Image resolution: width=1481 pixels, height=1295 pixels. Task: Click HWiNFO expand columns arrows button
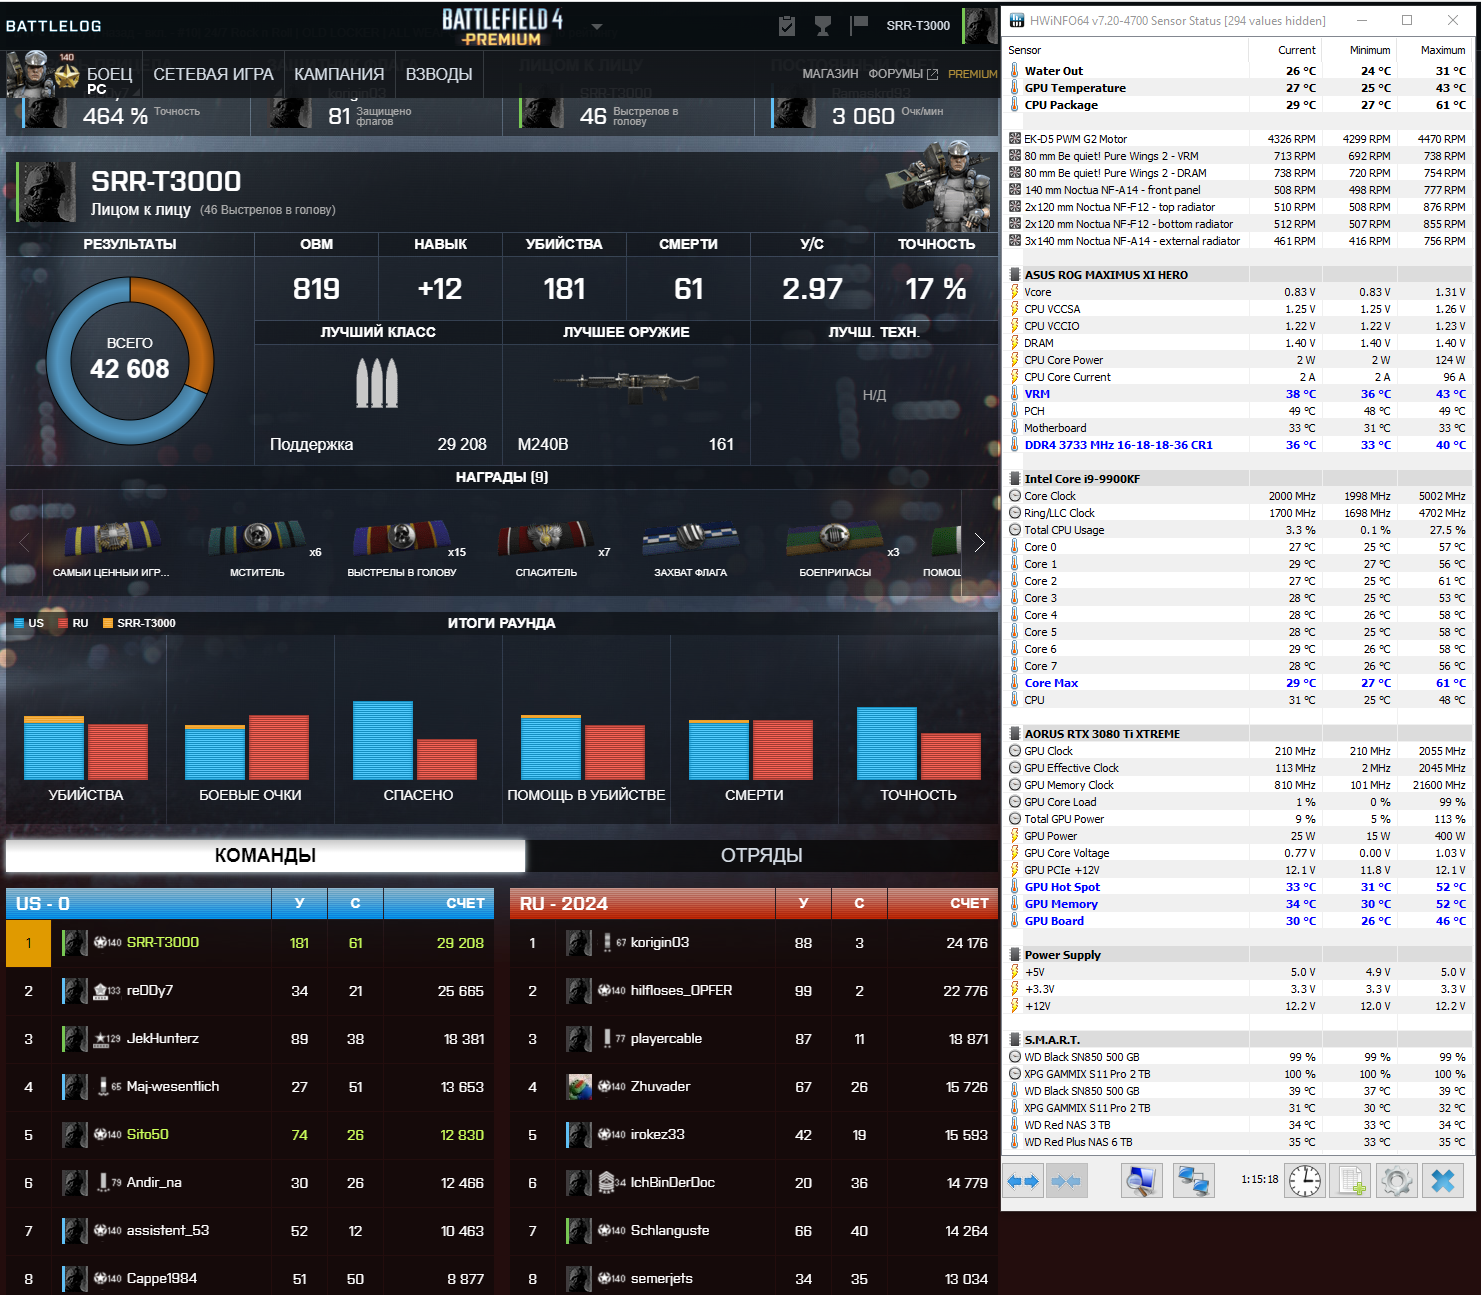click(x=1022, y=1181)
